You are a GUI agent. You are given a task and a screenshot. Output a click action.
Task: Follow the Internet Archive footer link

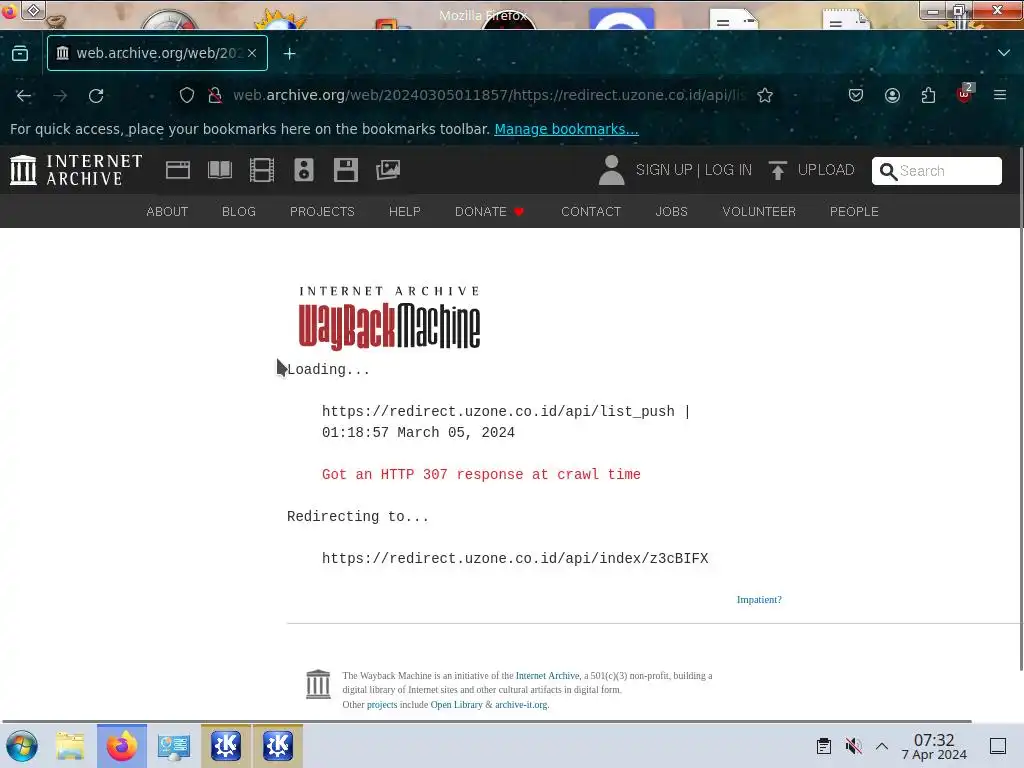coord(547,676)
